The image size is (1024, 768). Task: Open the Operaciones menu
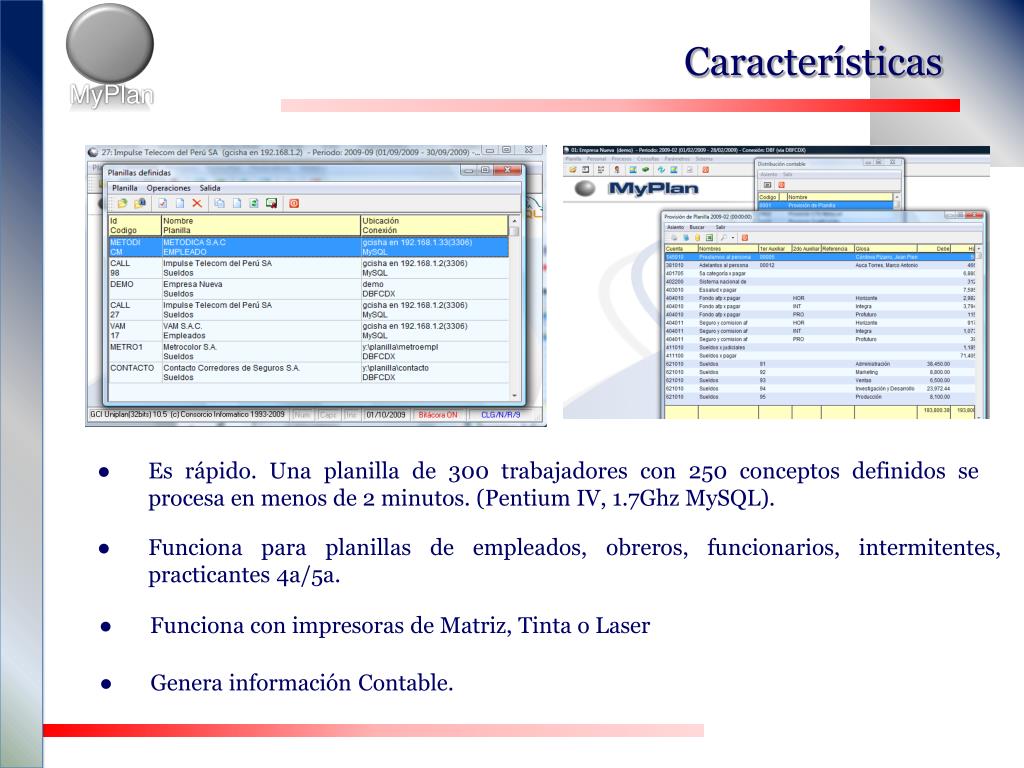pos(168,188)
